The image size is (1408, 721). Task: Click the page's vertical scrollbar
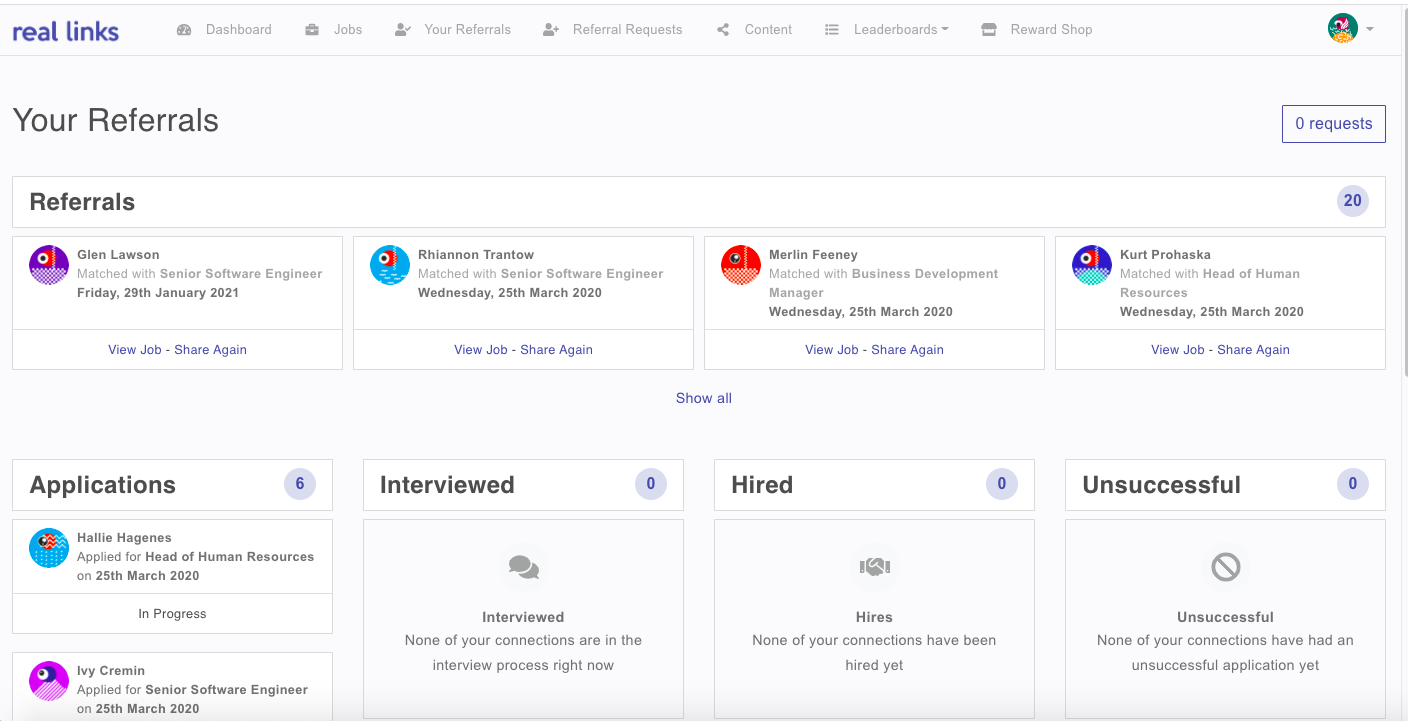pyautogui.click(x=1403, y=200)
